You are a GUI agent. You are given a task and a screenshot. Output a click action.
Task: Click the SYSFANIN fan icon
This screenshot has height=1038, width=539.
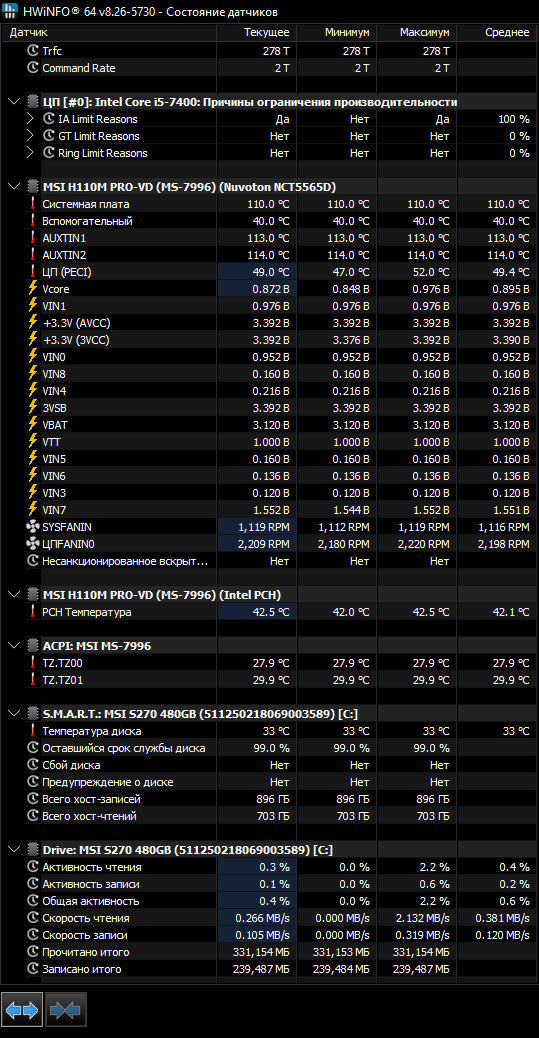[32, 527]
